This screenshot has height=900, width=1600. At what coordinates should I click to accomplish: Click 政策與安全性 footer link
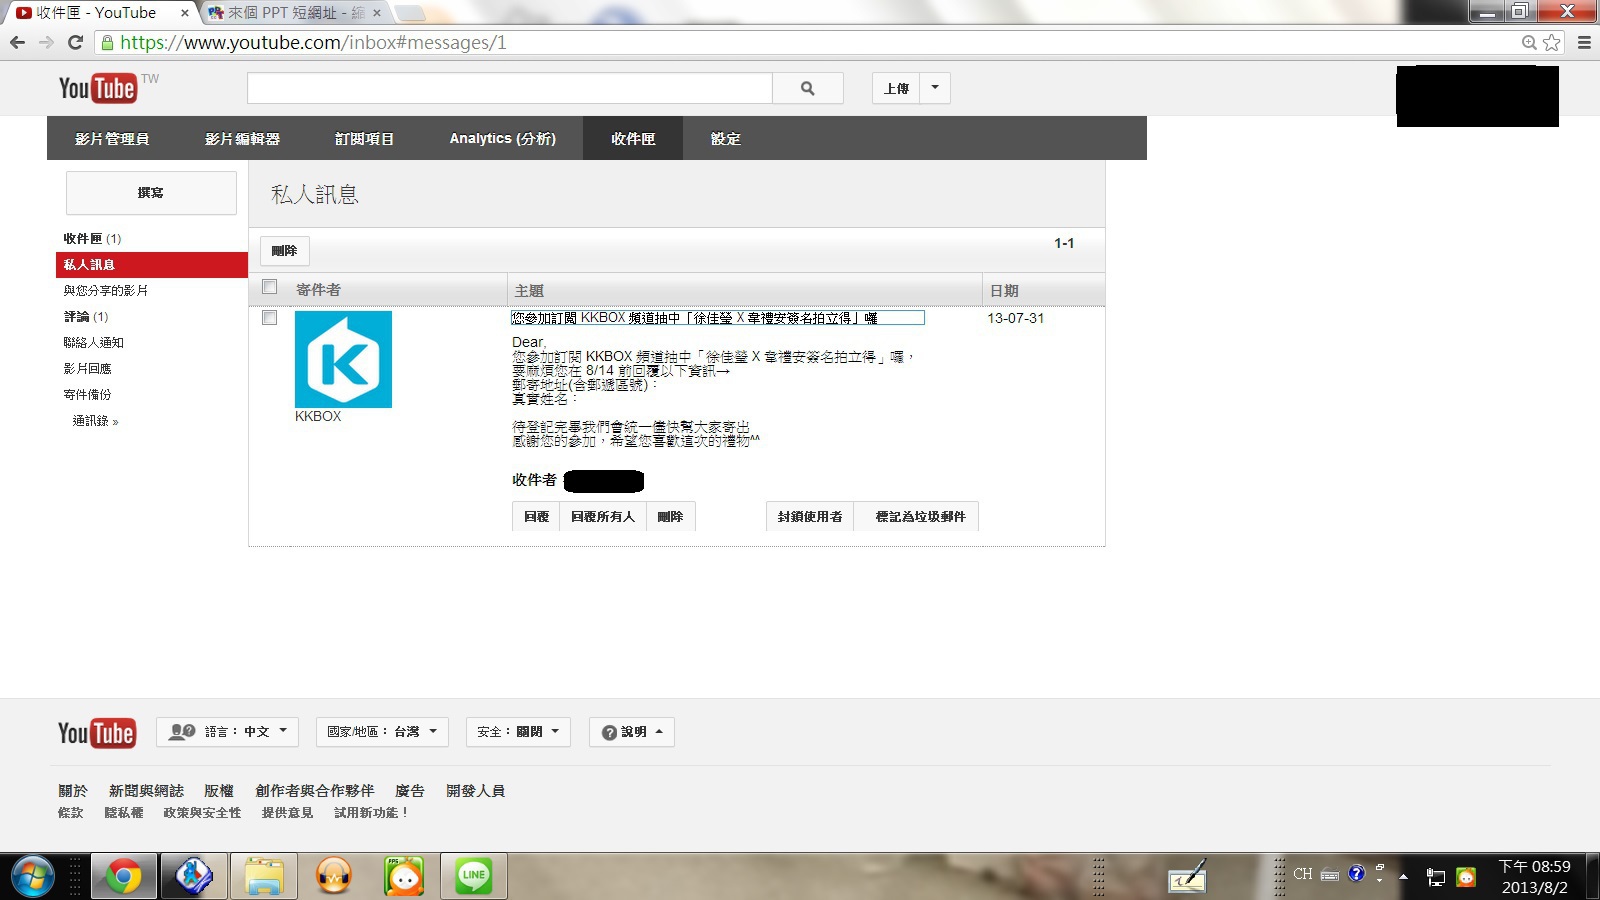click(x=203, y=813)
